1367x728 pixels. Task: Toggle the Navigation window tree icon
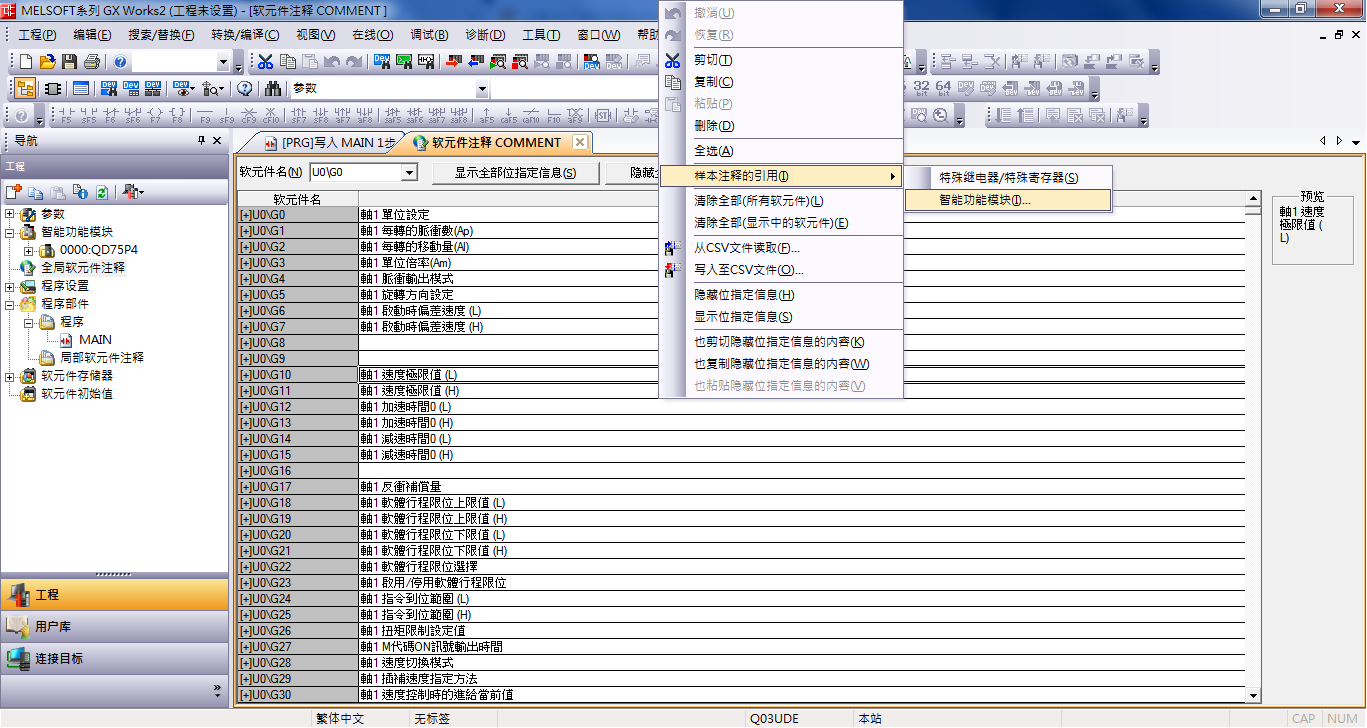coord(25,89)
